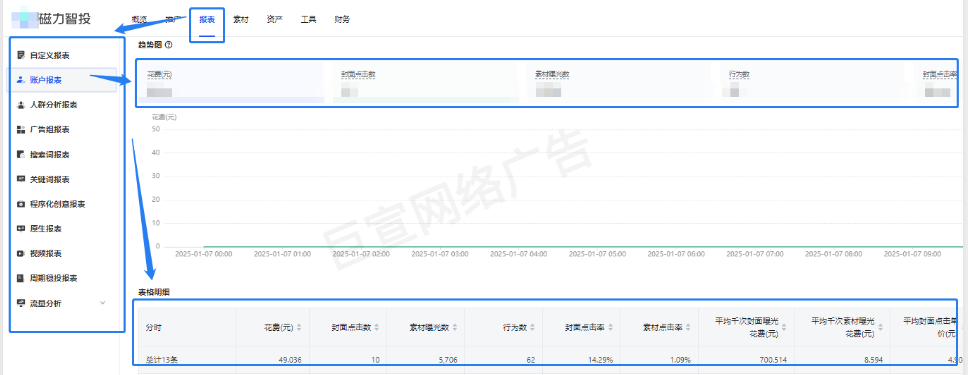The height and width of the screenshot is (375, 968).
Task: Switch to the 财务 top tab
Action: [x=342, y=20]
